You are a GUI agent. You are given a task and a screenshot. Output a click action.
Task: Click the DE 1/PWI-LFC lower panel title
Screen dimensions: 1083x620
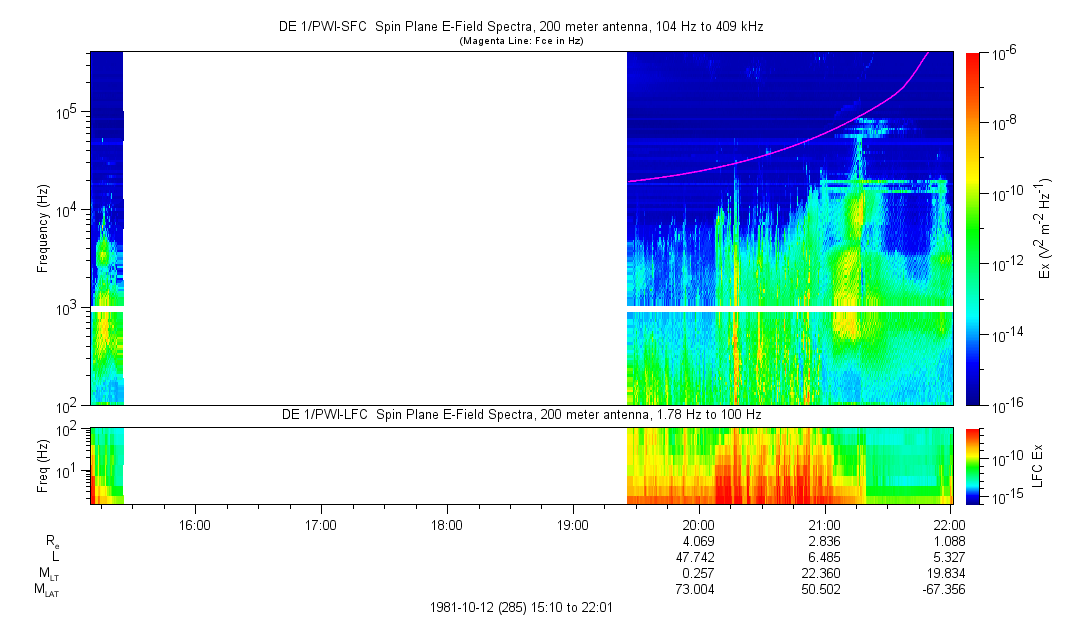(520, 414)
